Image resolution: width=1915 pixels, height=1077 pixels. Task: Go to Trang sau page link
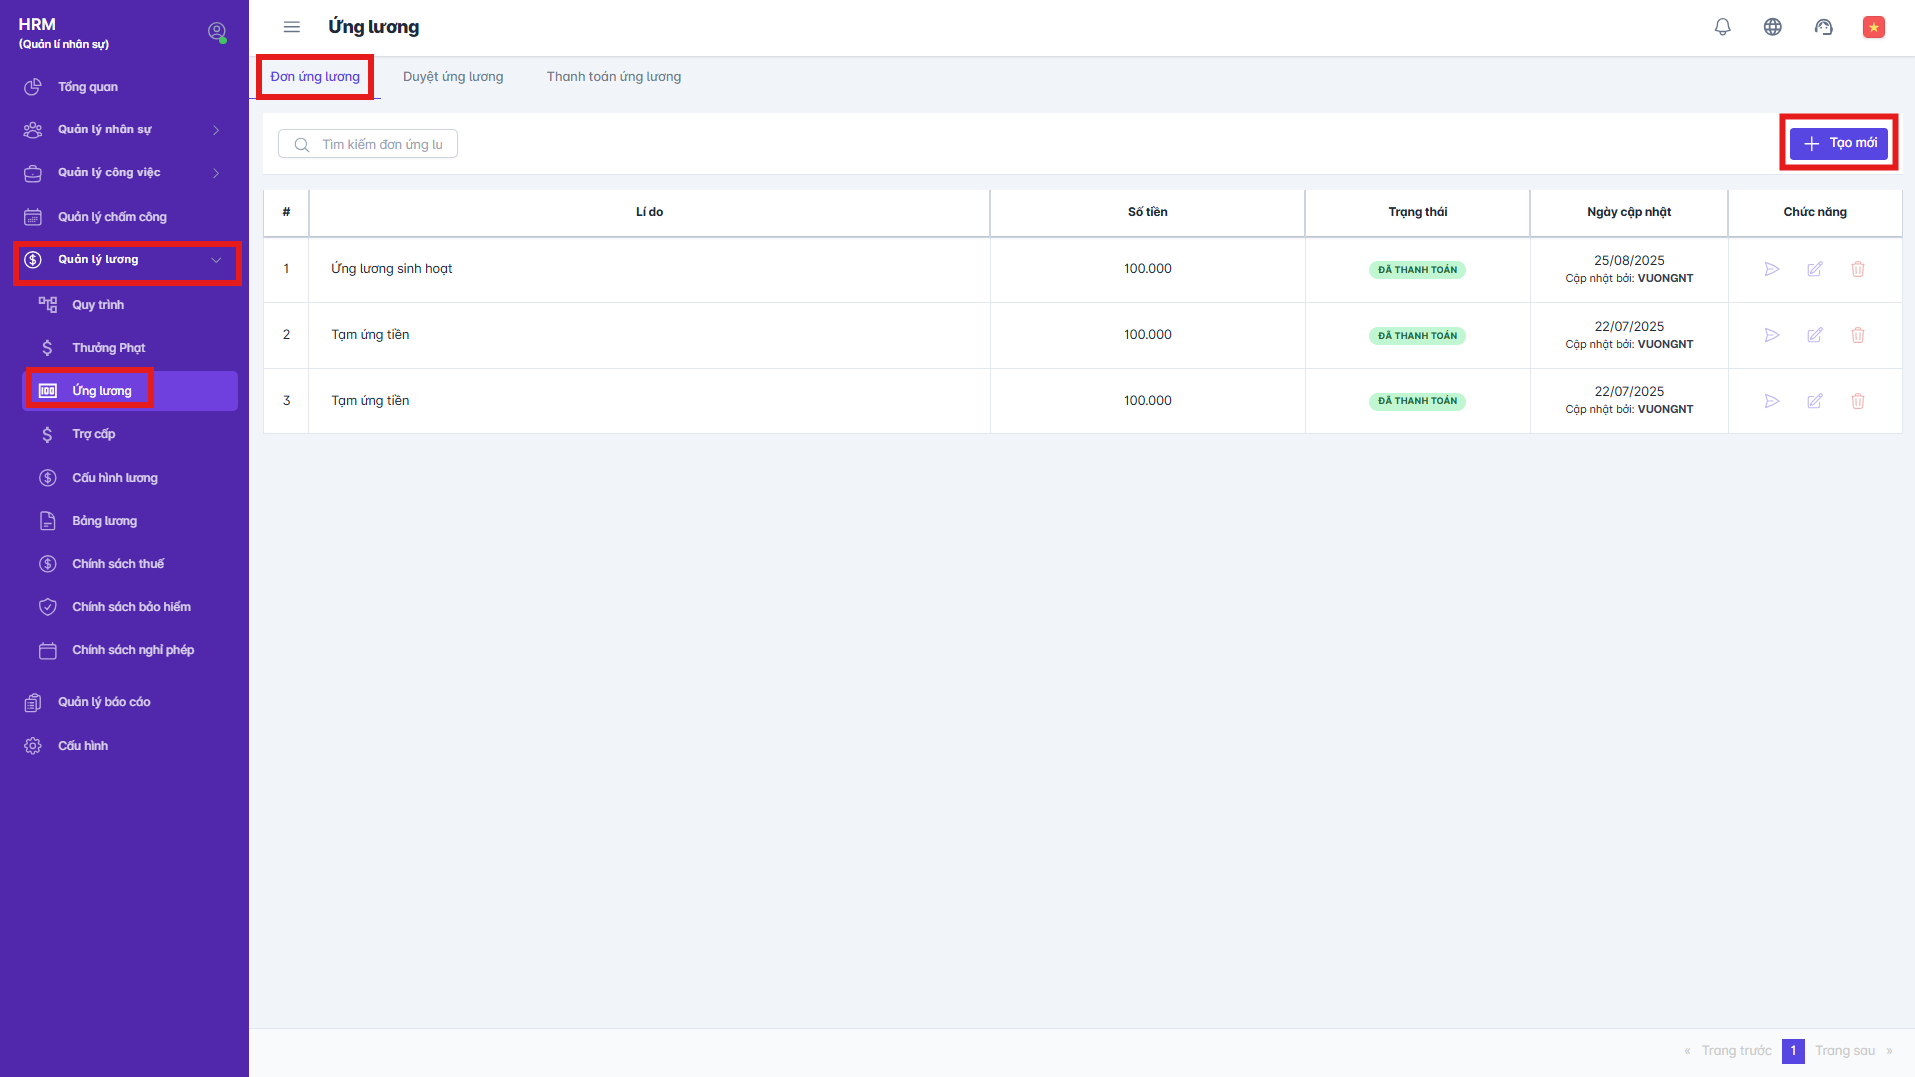coord(1845,1051)
